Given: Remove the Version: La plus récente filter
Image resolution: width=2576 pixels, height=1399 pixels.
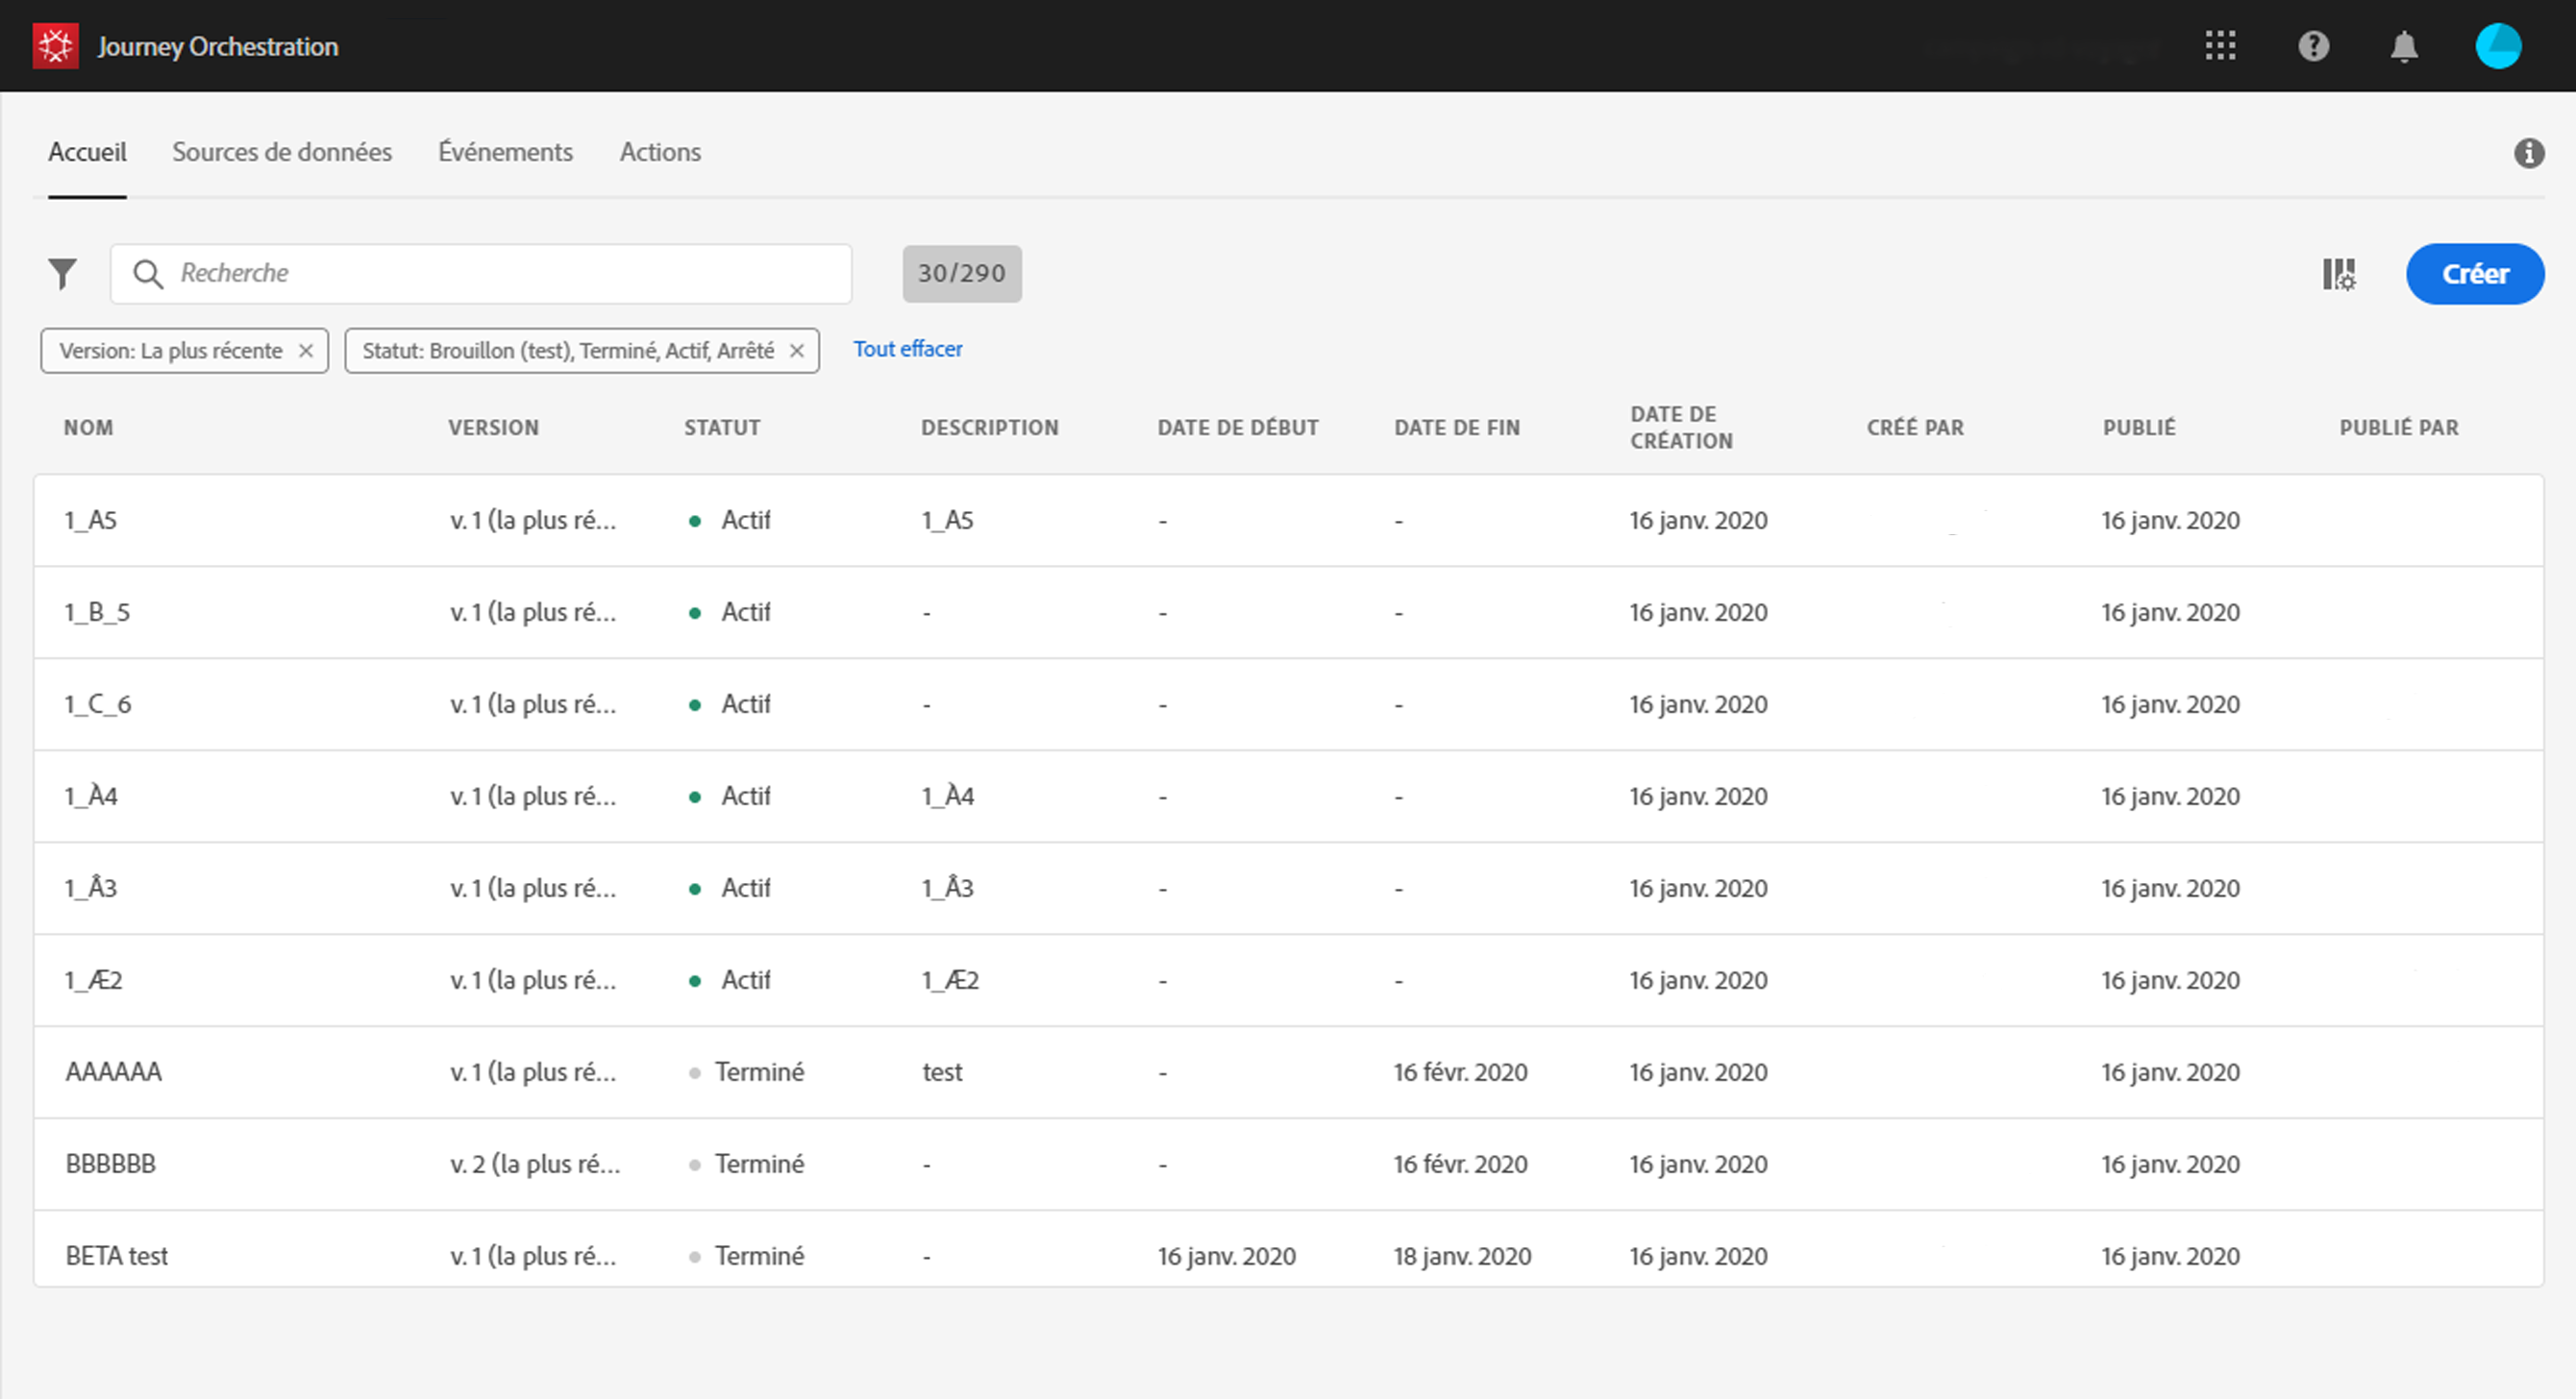Looking at the screenshot, I should coord(306,351).
